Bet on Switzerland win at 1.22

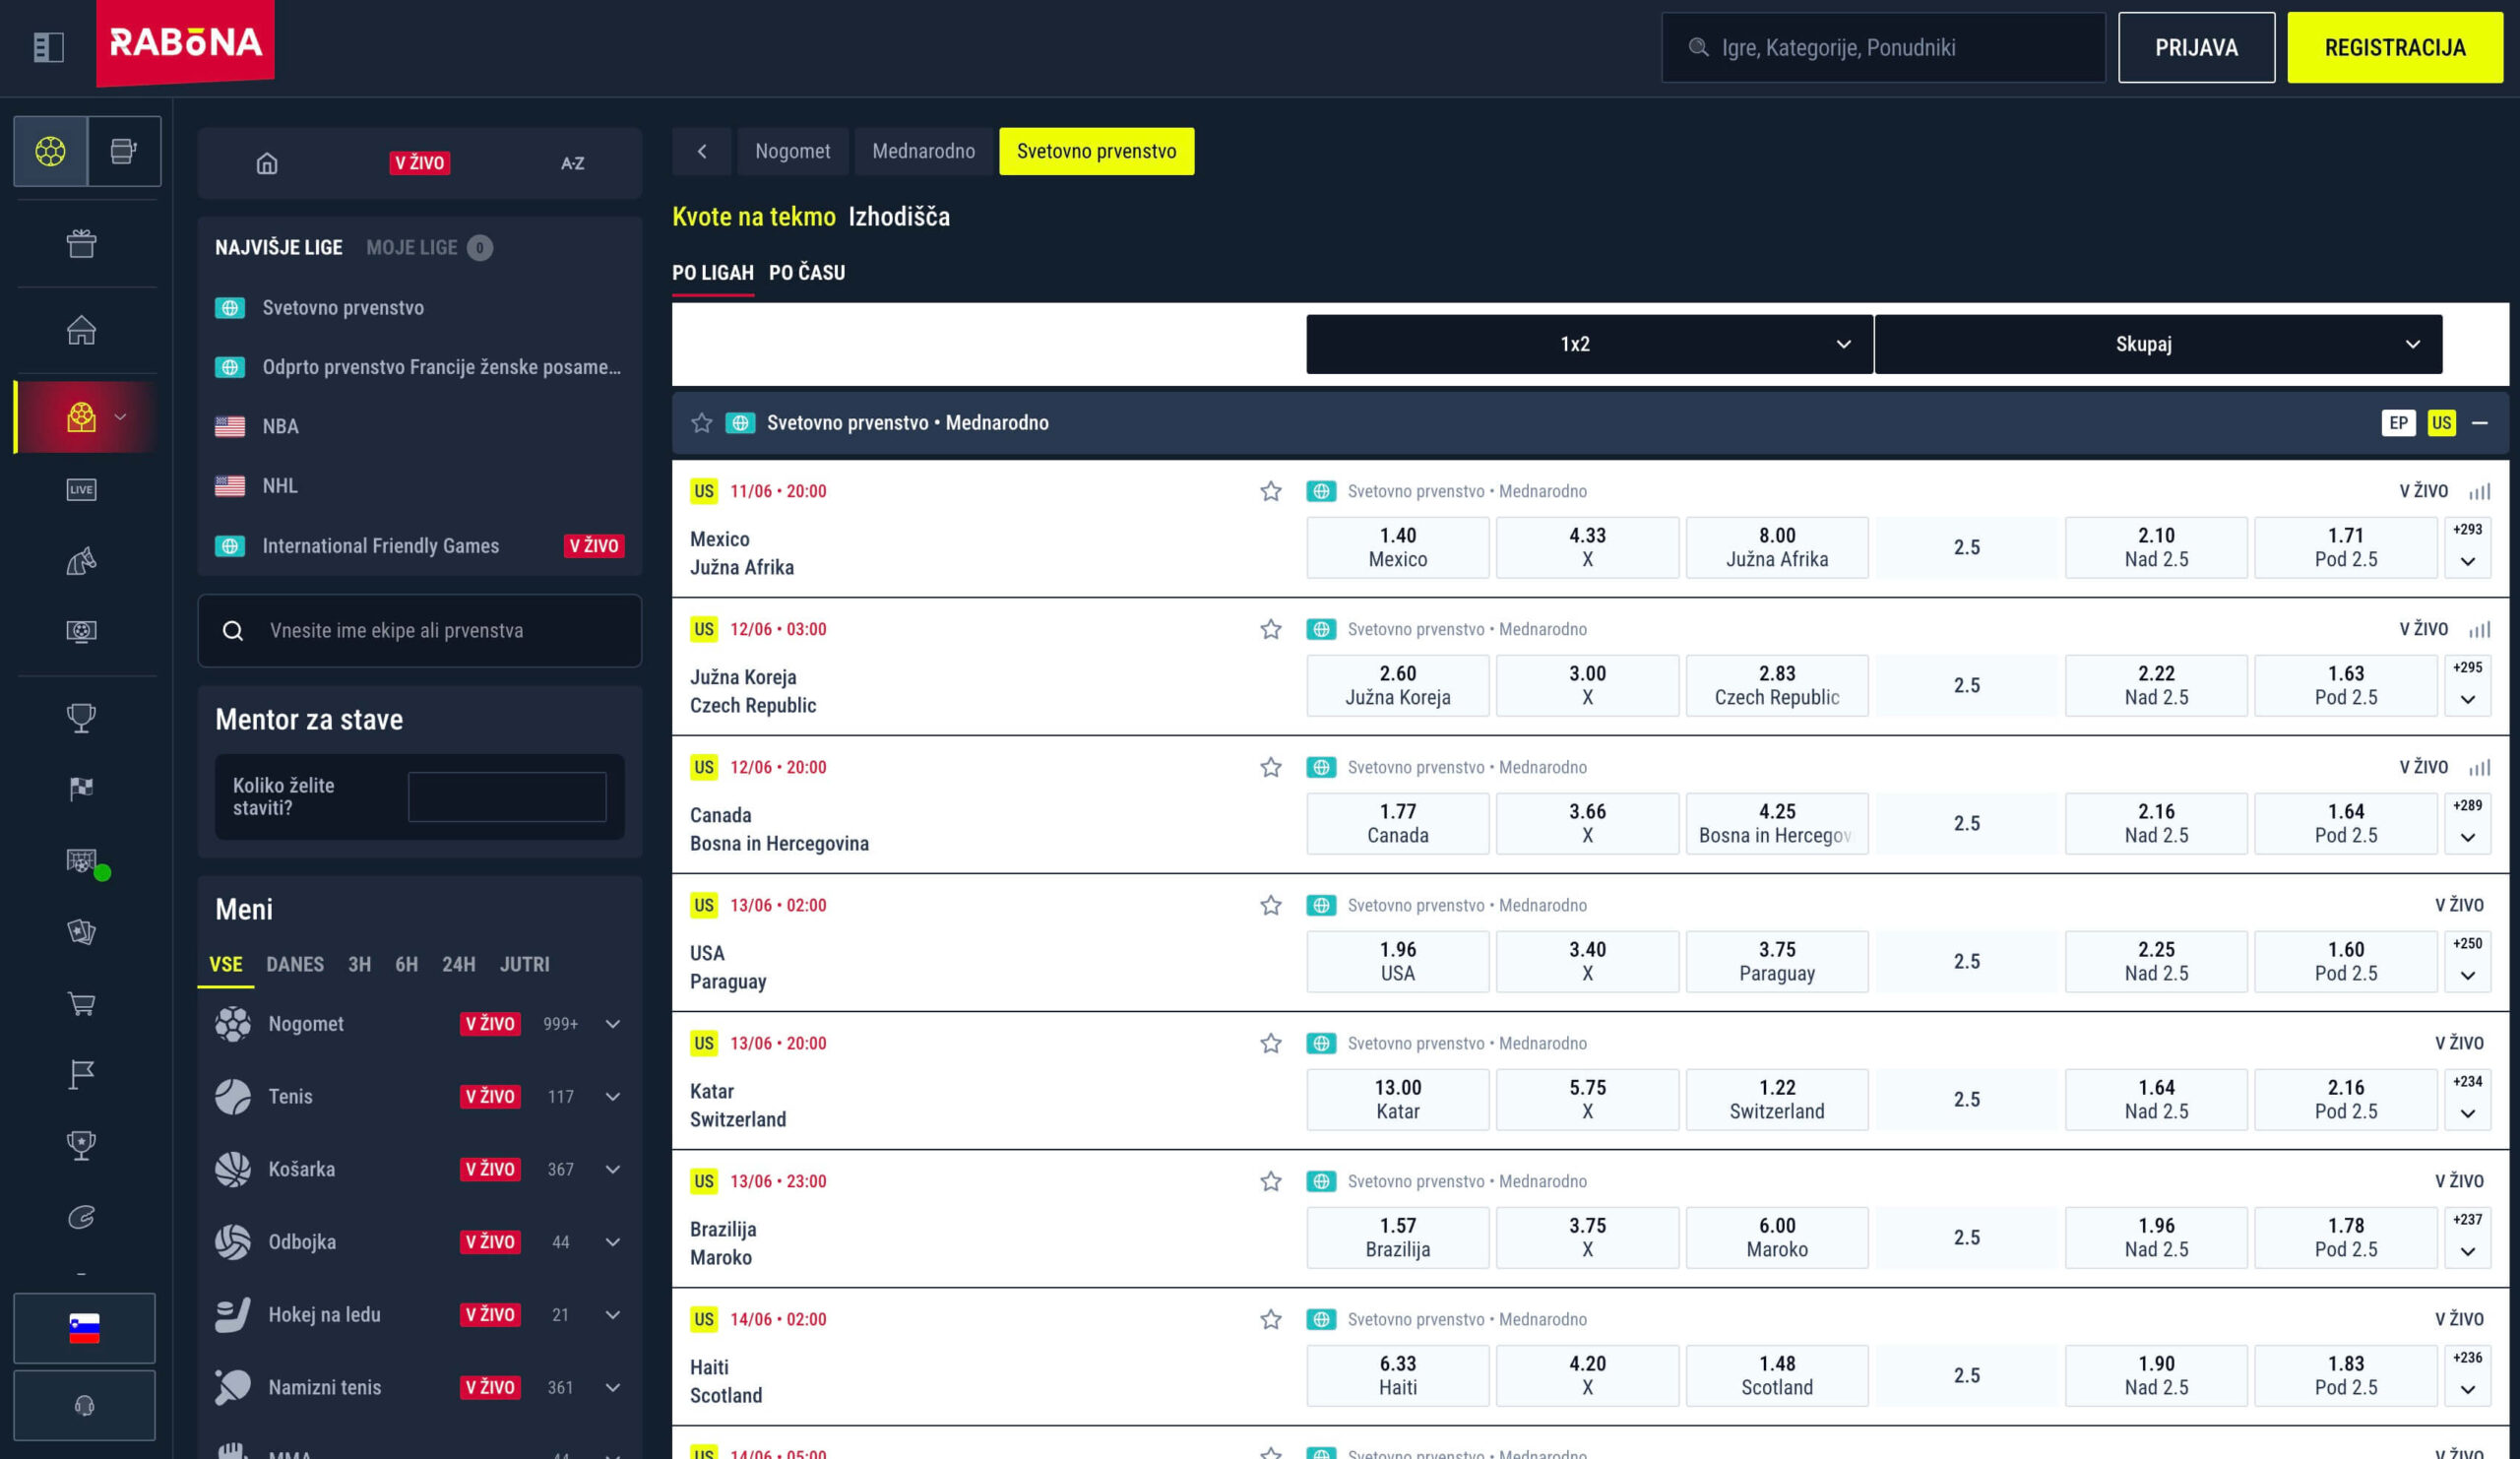(x=1777, y=1099)
